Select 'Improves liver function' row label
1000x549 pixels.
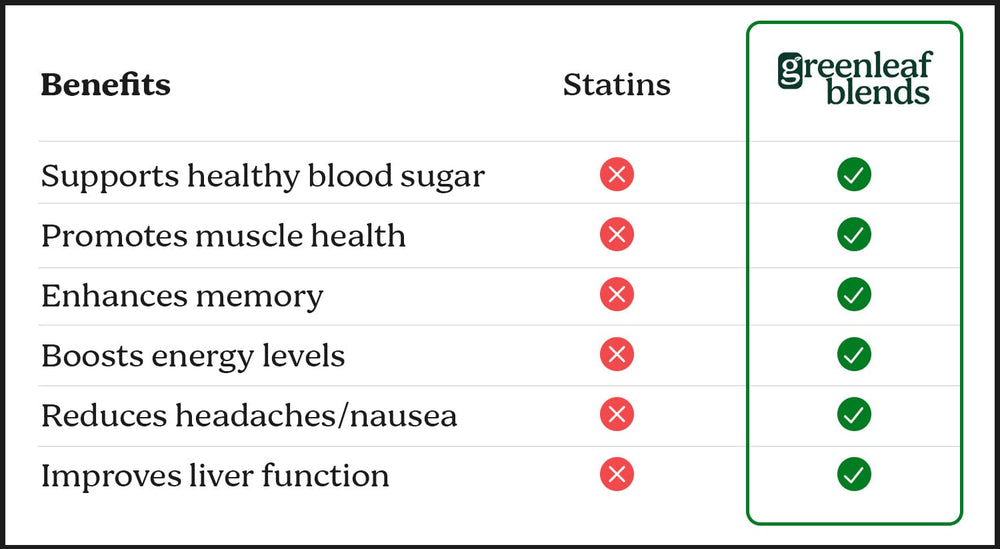pyautogui.click(x=214, y=476)
